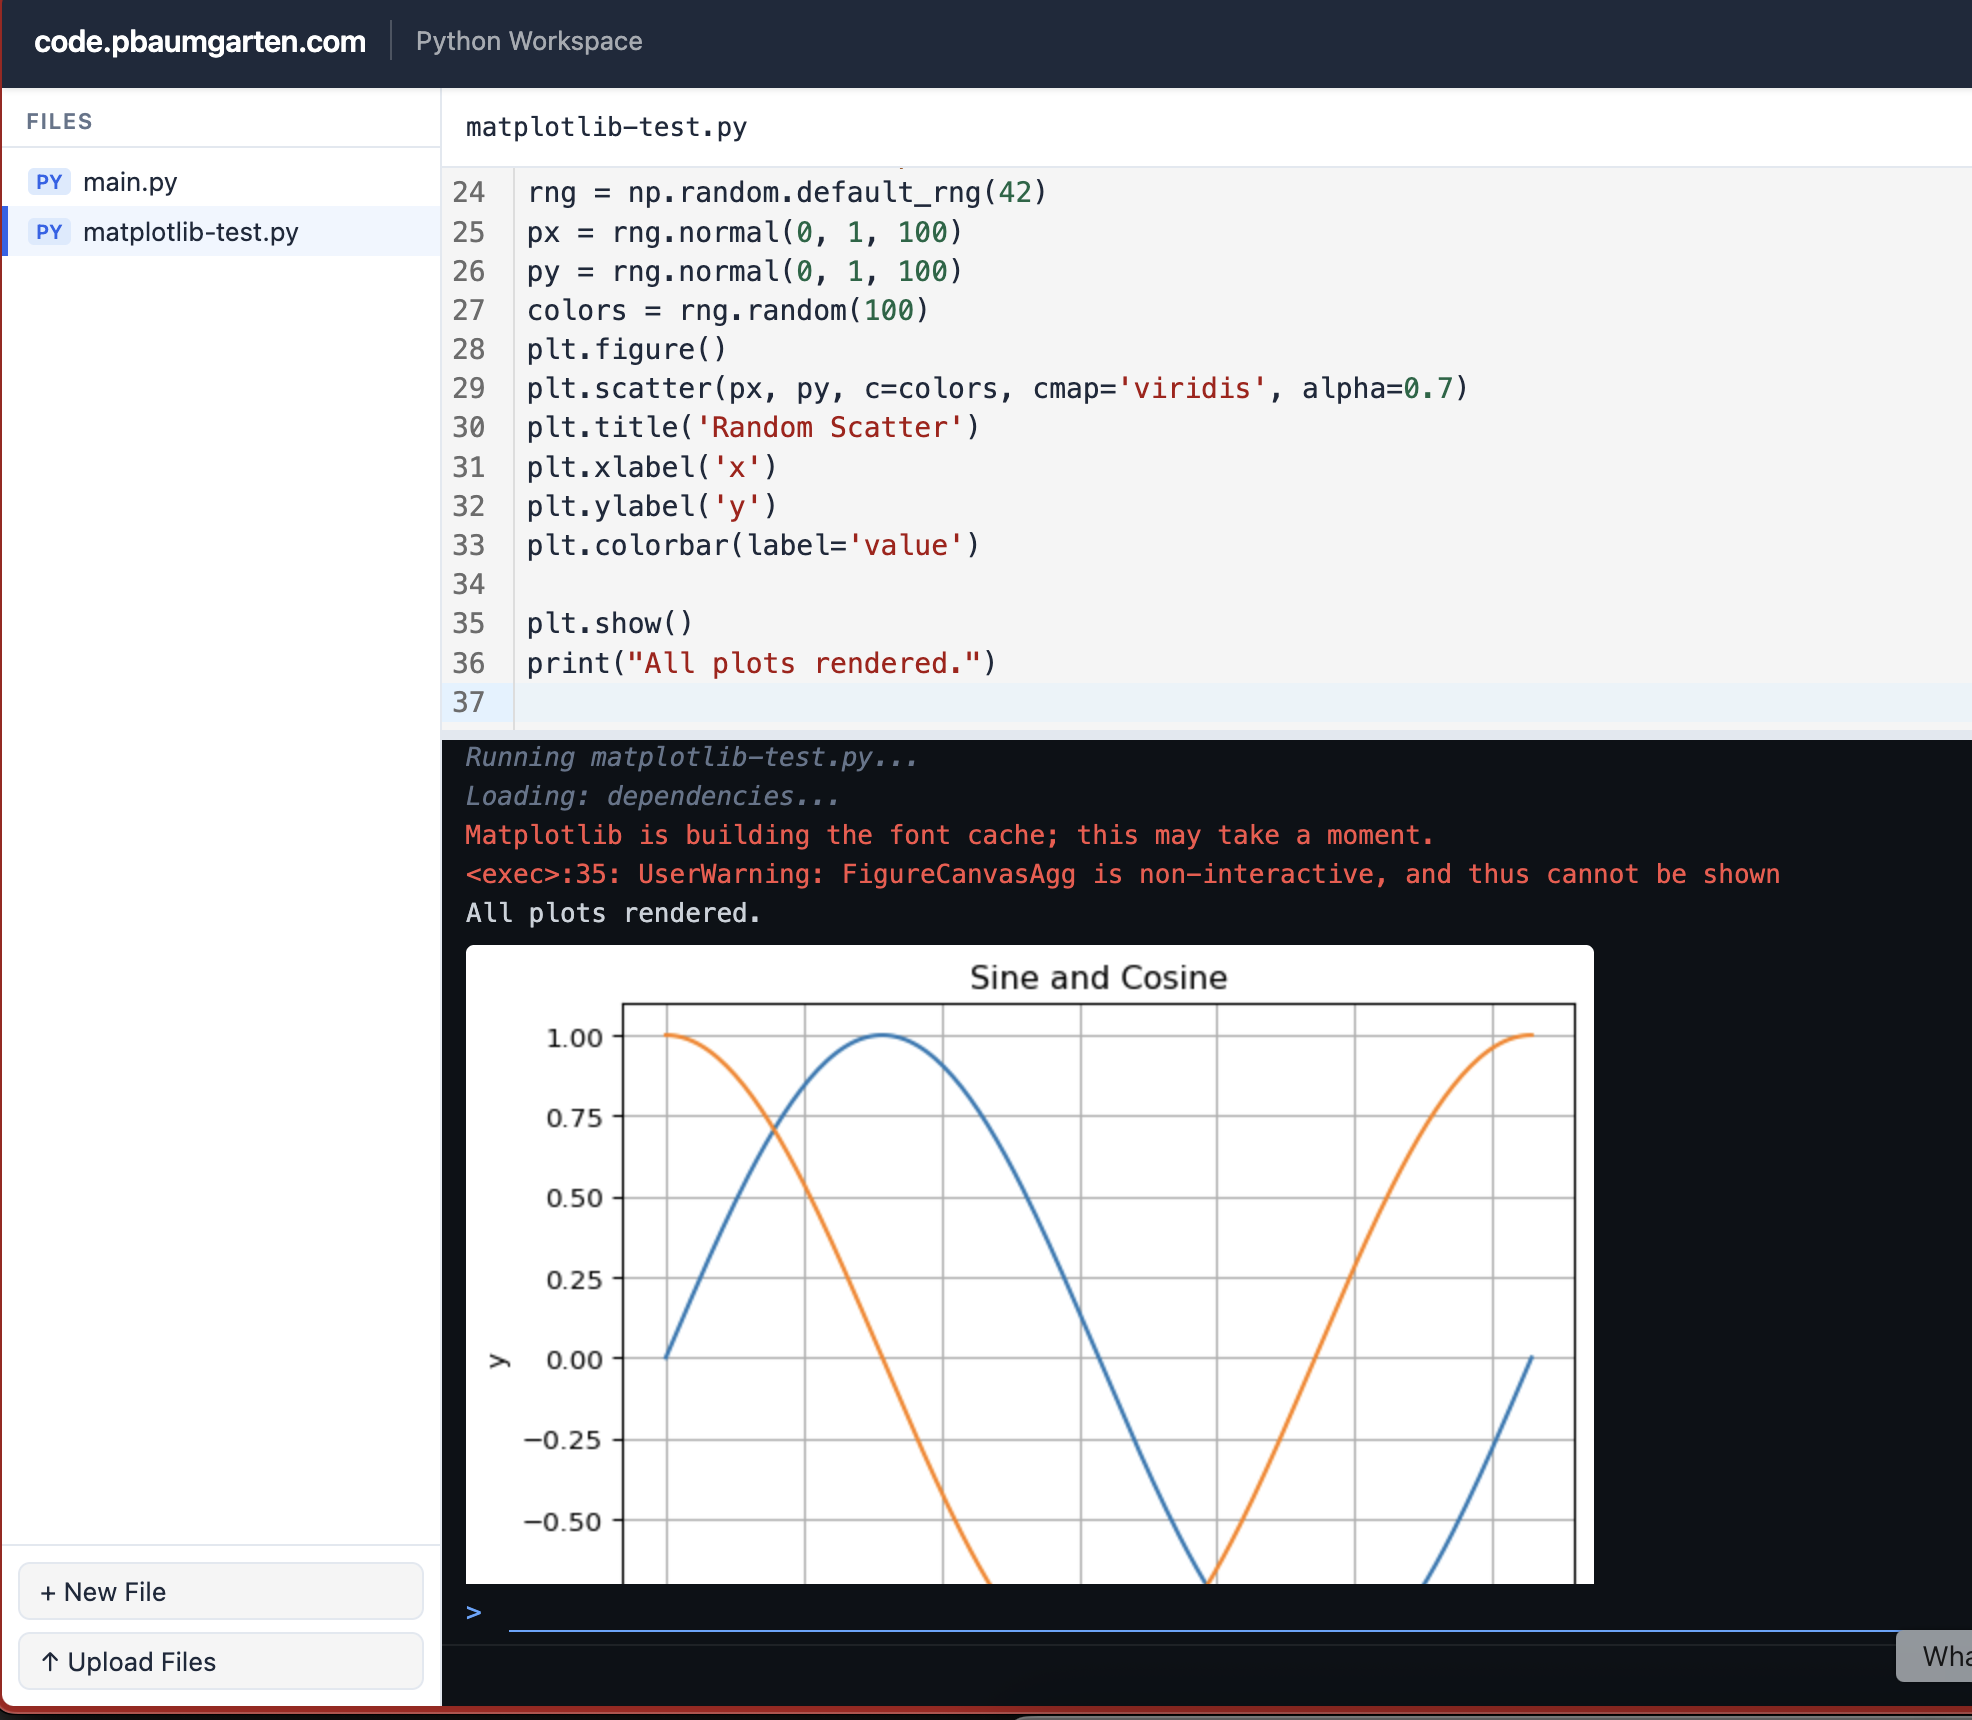Click the 'Loading: dependencies...' console line

tap(652, 796)
